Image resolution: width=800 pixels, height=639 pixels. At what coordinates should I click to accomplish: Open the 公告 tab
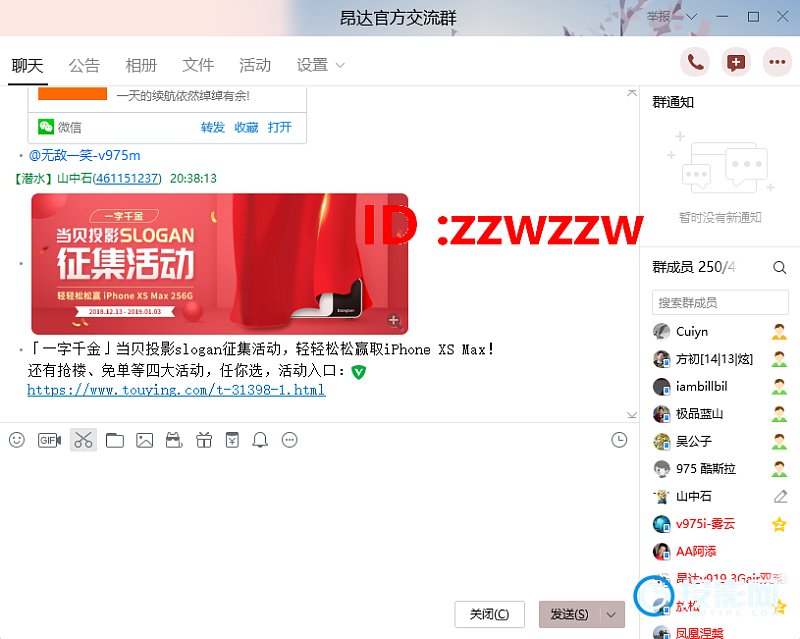[84, 65]
